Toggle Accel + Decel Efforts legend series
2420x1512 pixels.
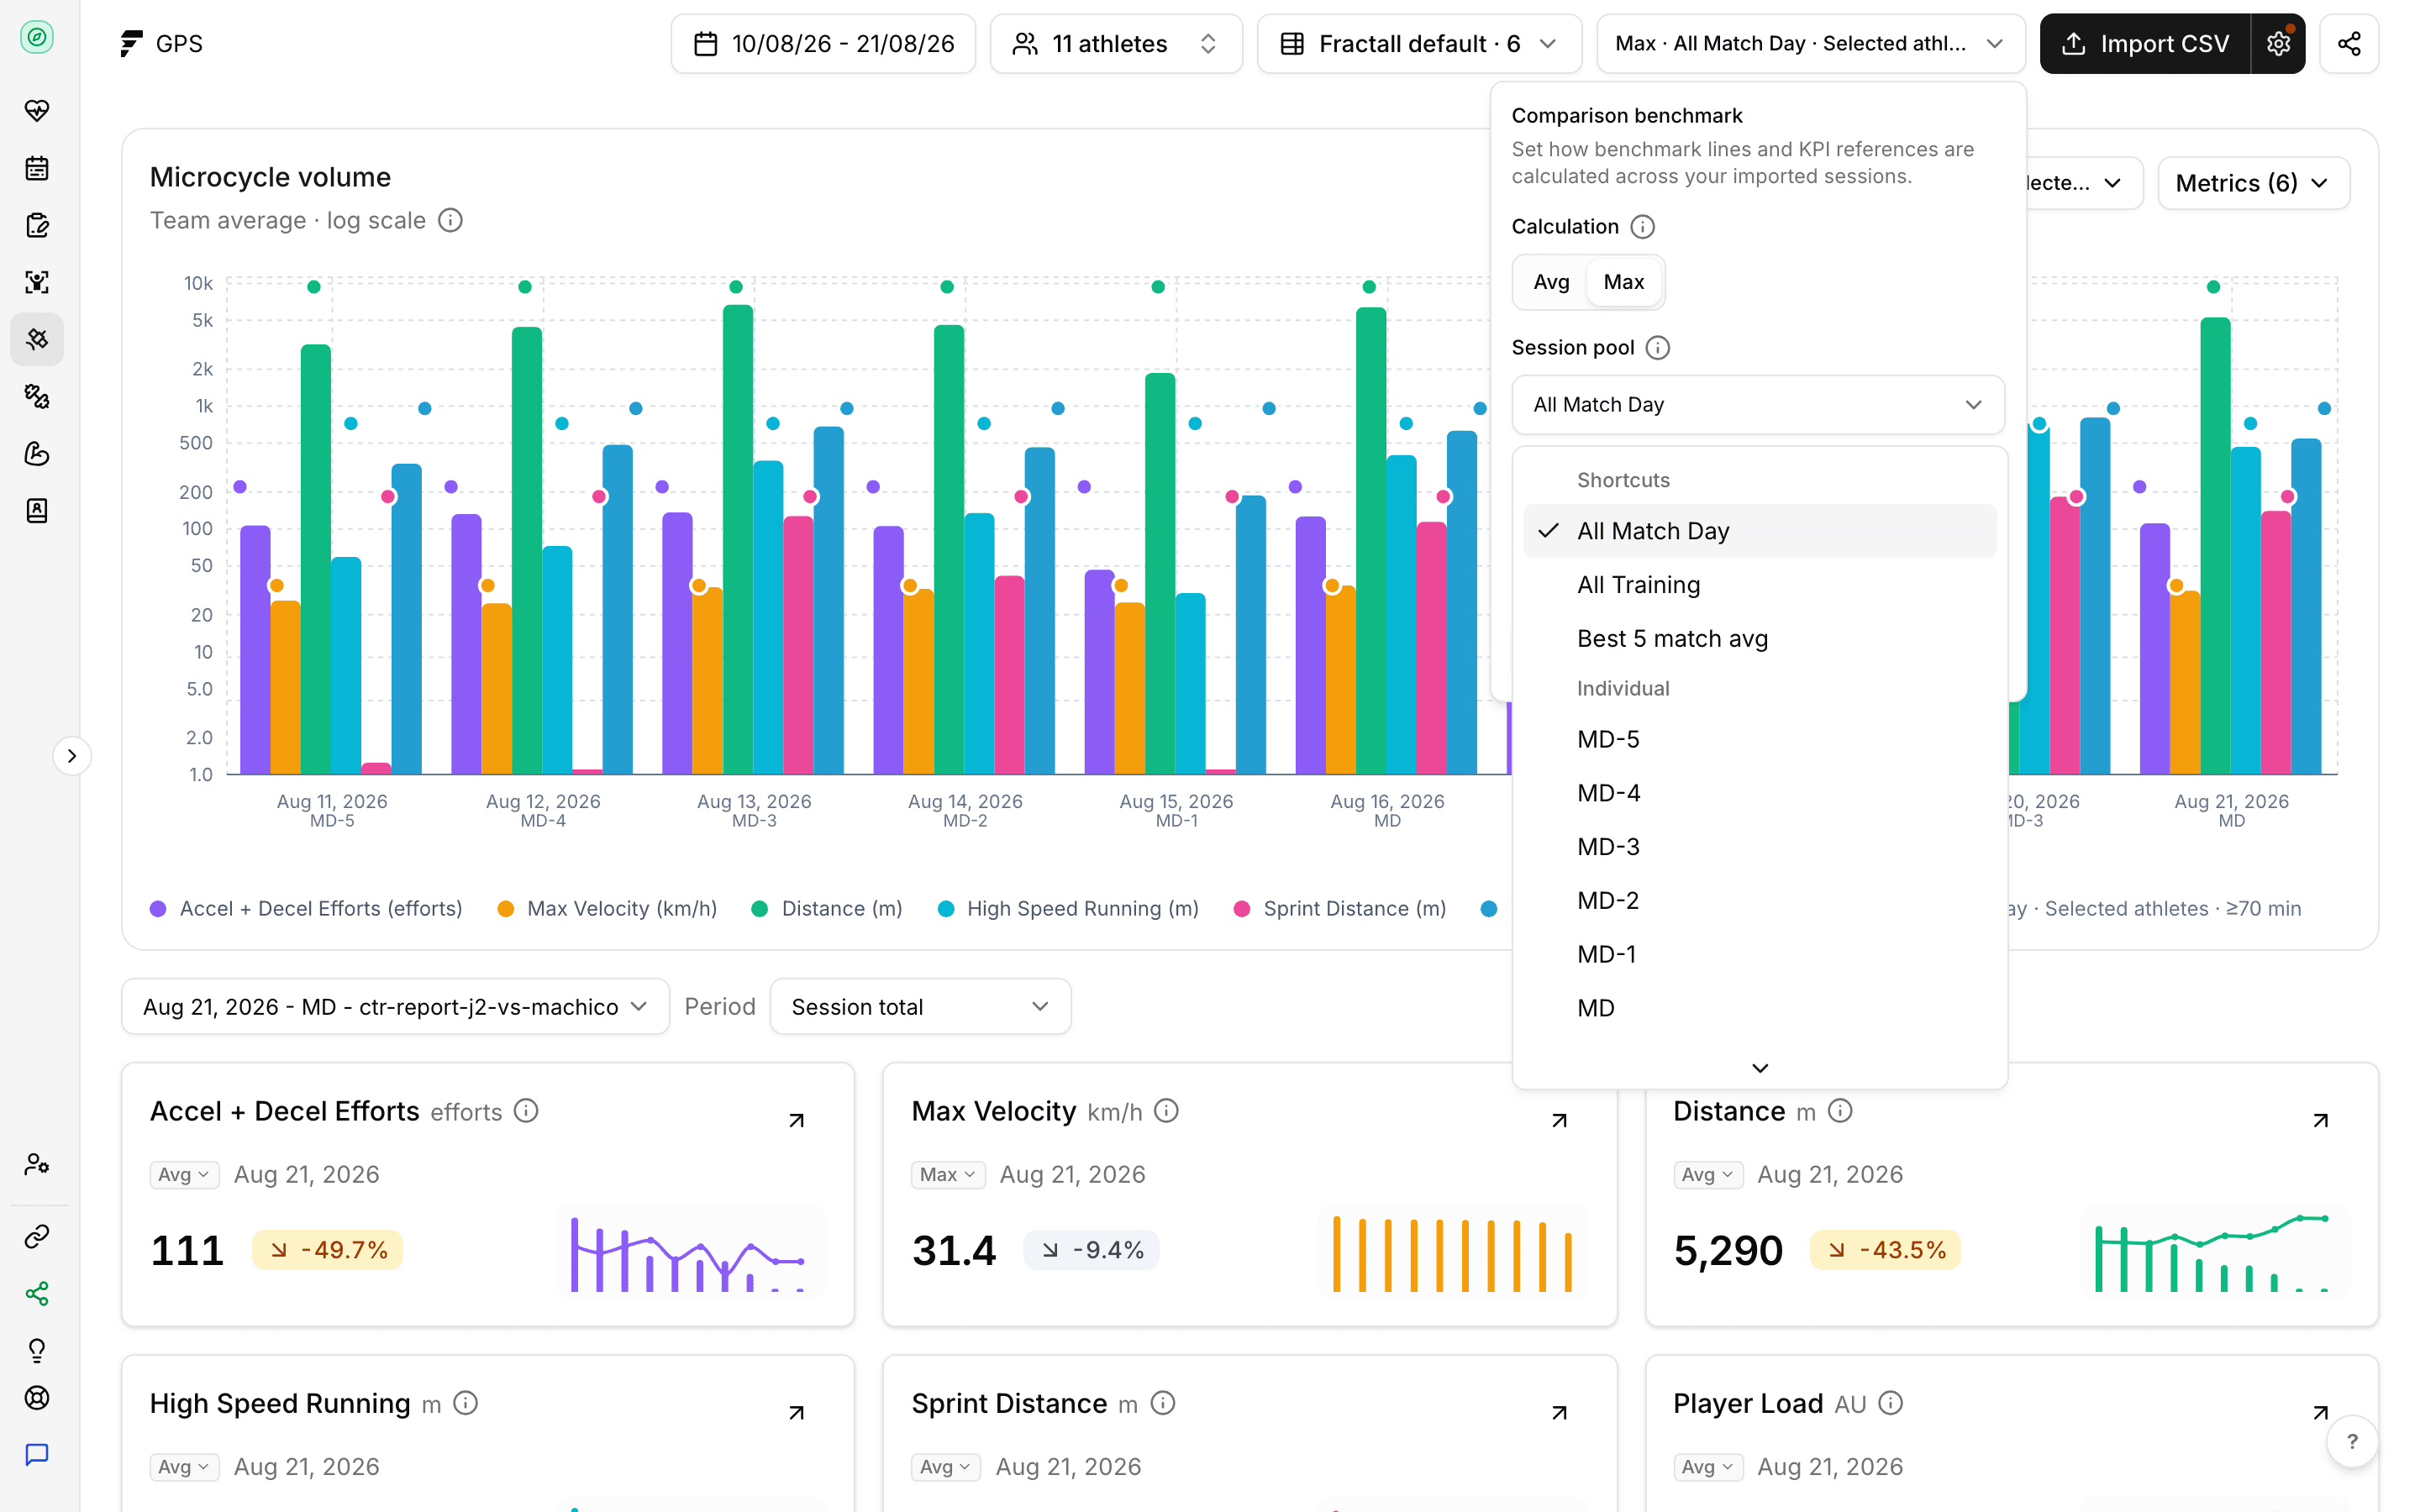[306, 909]
